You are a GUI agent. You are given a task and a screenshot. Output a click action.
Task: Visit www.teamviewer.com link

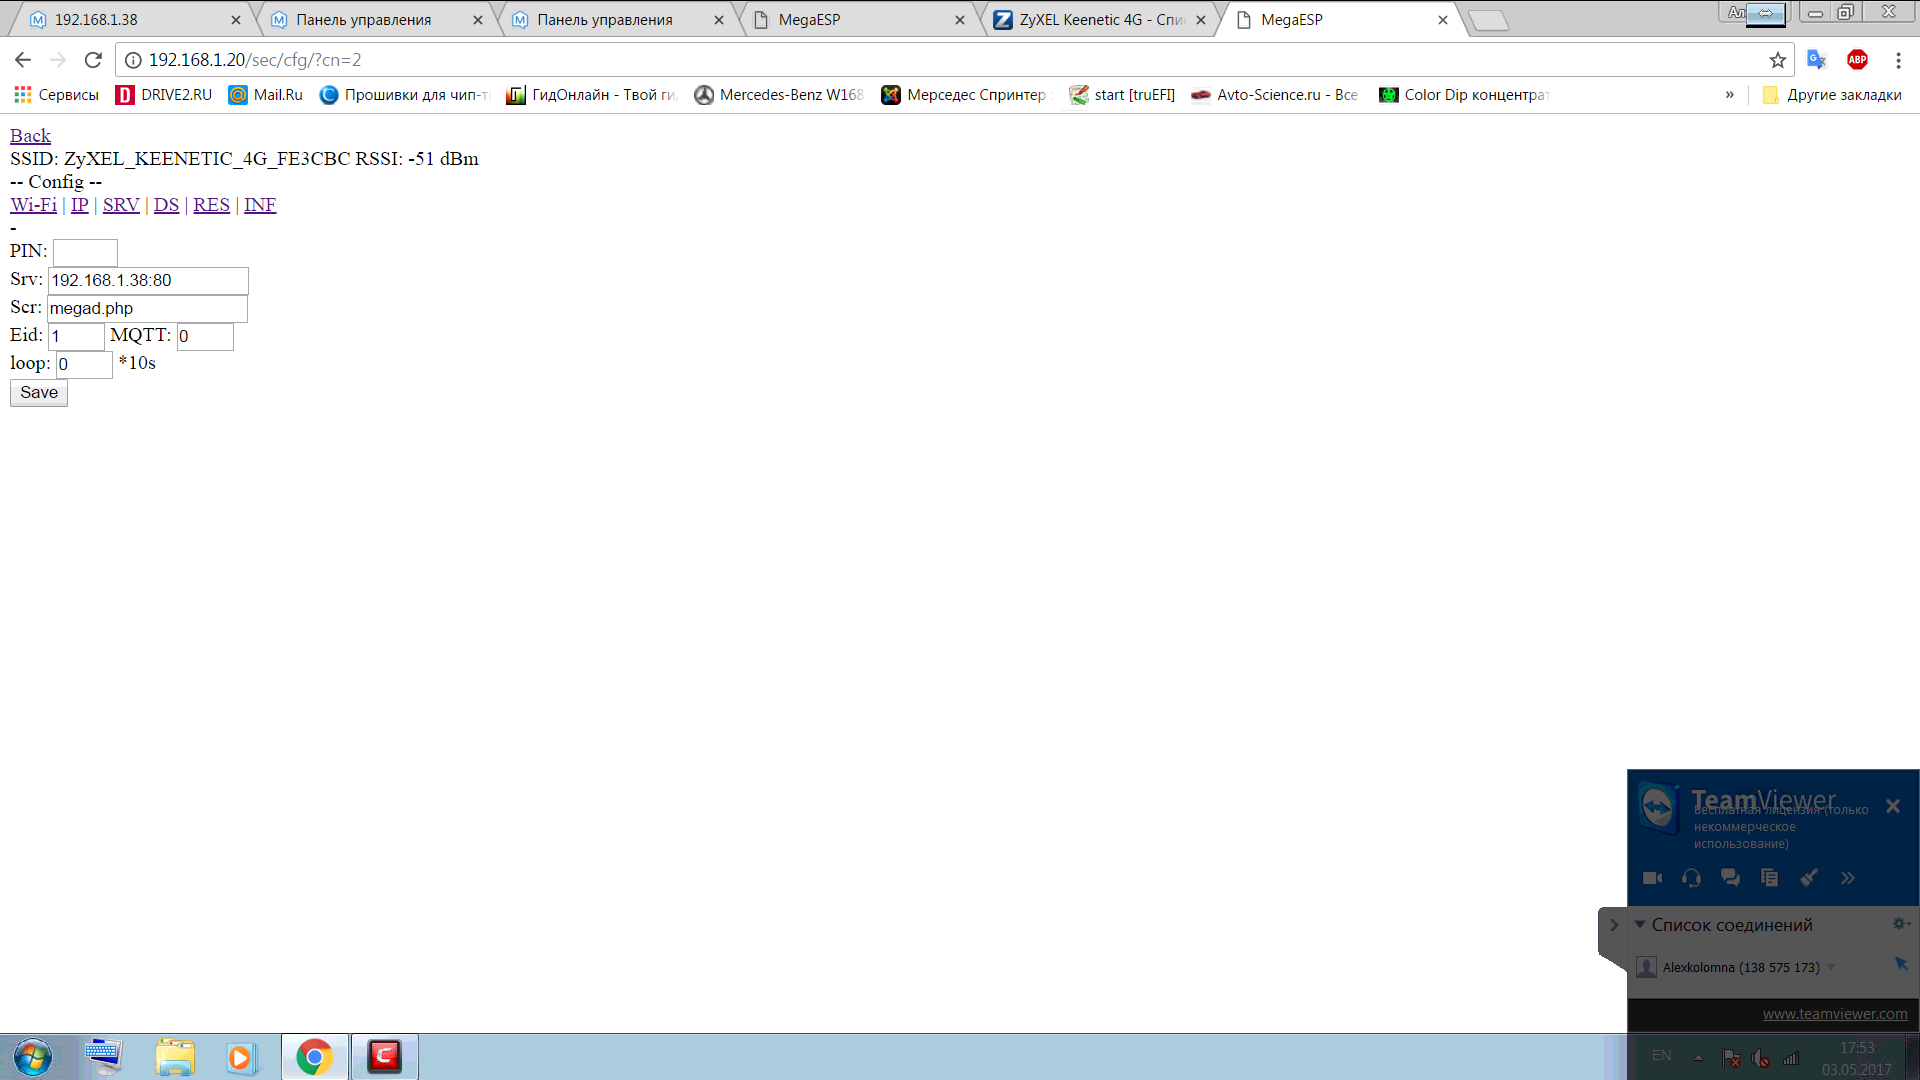pyautogui.click(x=1835, y=1013)
